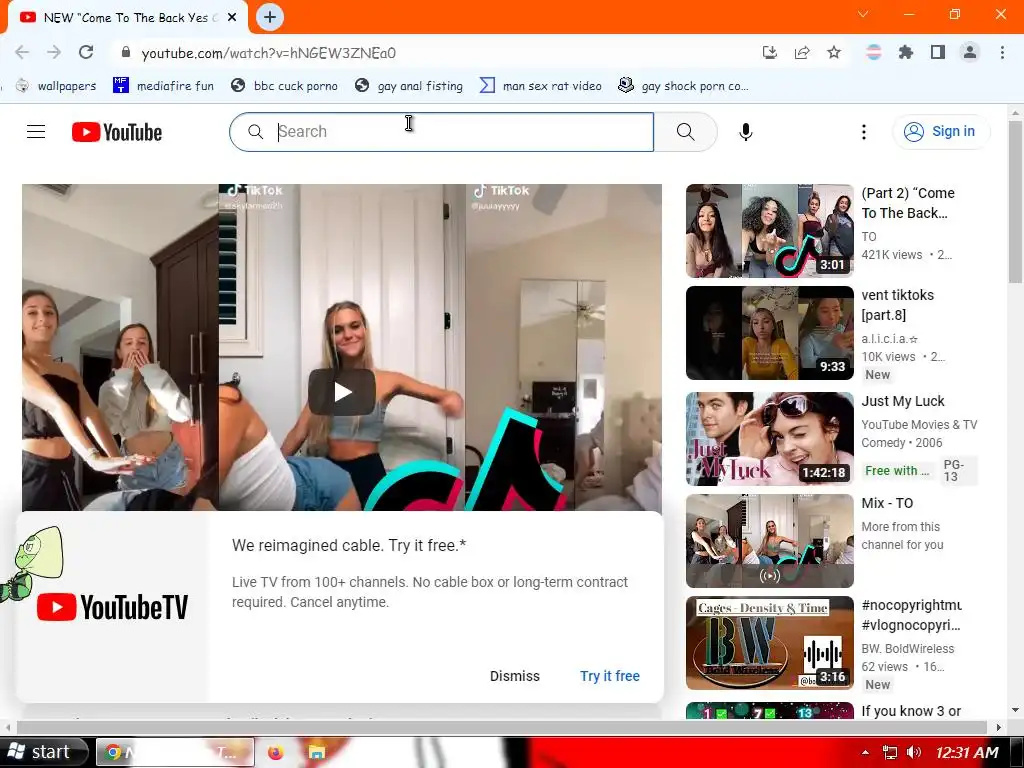The width and height of the screenshot is (1024, 768).
Task: Open the YouTube hamburger guide menu
Action: pos(36,132)
